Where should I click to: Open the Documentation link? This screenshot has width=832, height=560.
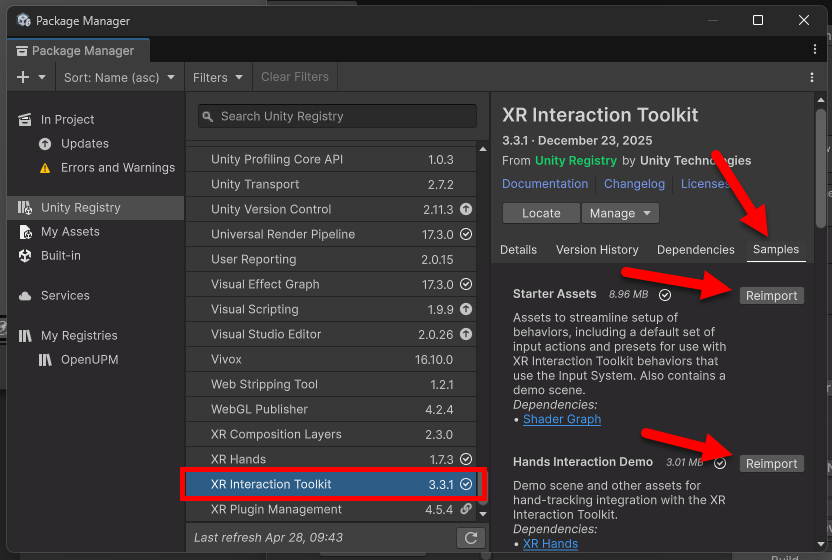pos(545,184)
